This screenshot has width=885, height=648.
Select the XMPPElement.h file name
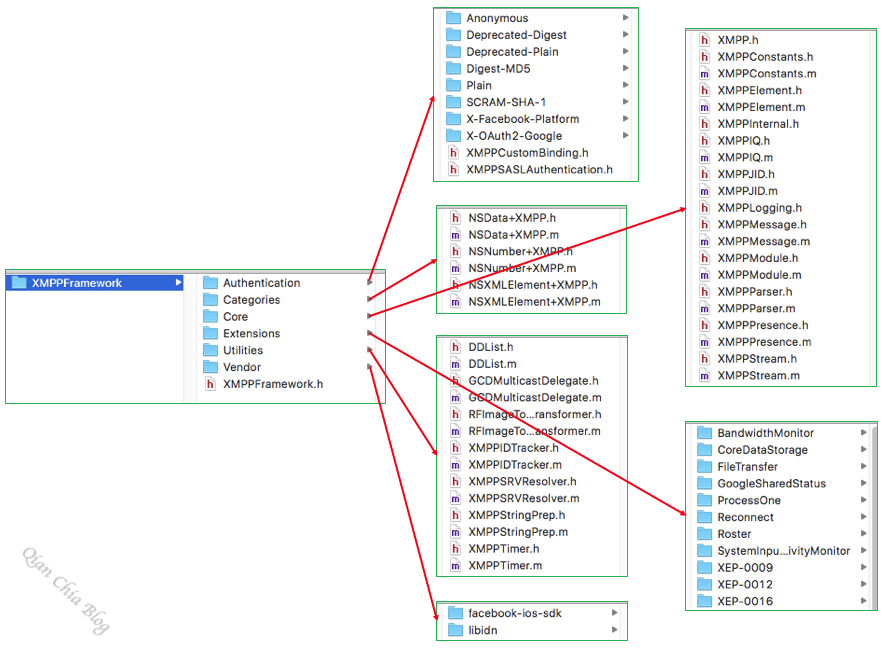(x=759, y=90)
